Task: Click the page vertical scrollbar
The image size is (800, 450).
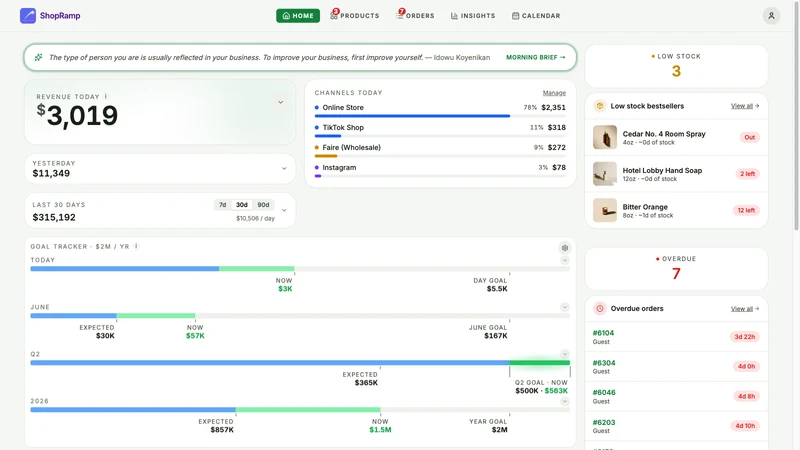Action: coord(796,116)
